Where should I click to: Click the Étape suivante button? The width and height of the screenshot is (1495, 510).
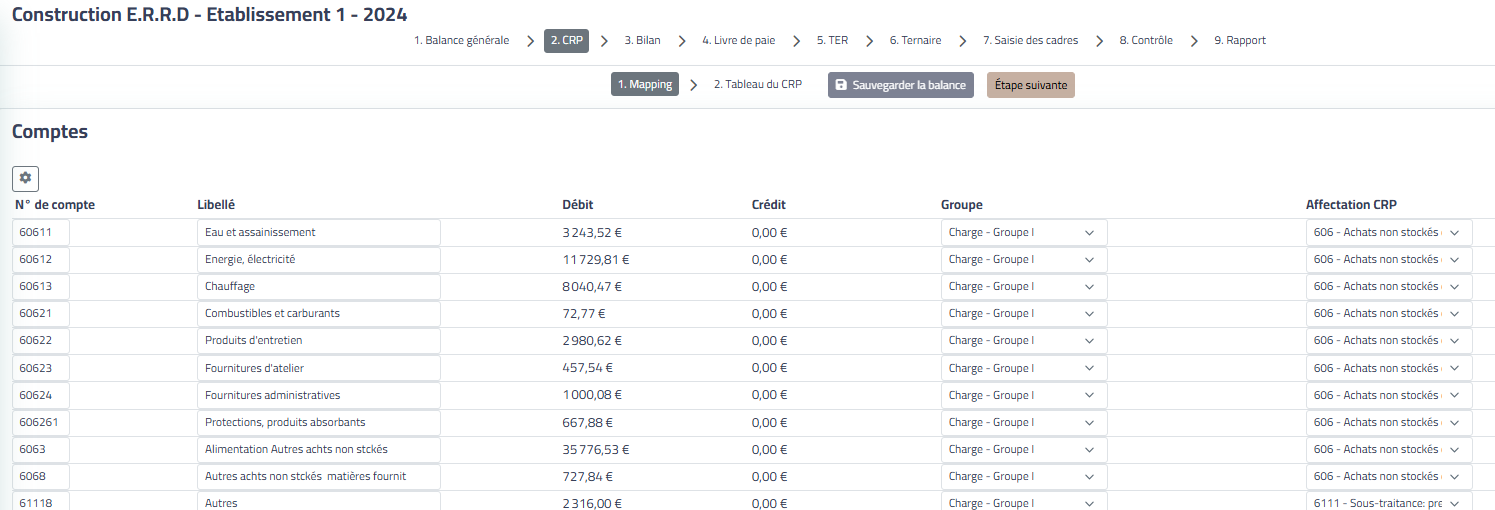tap(1030, 85)
